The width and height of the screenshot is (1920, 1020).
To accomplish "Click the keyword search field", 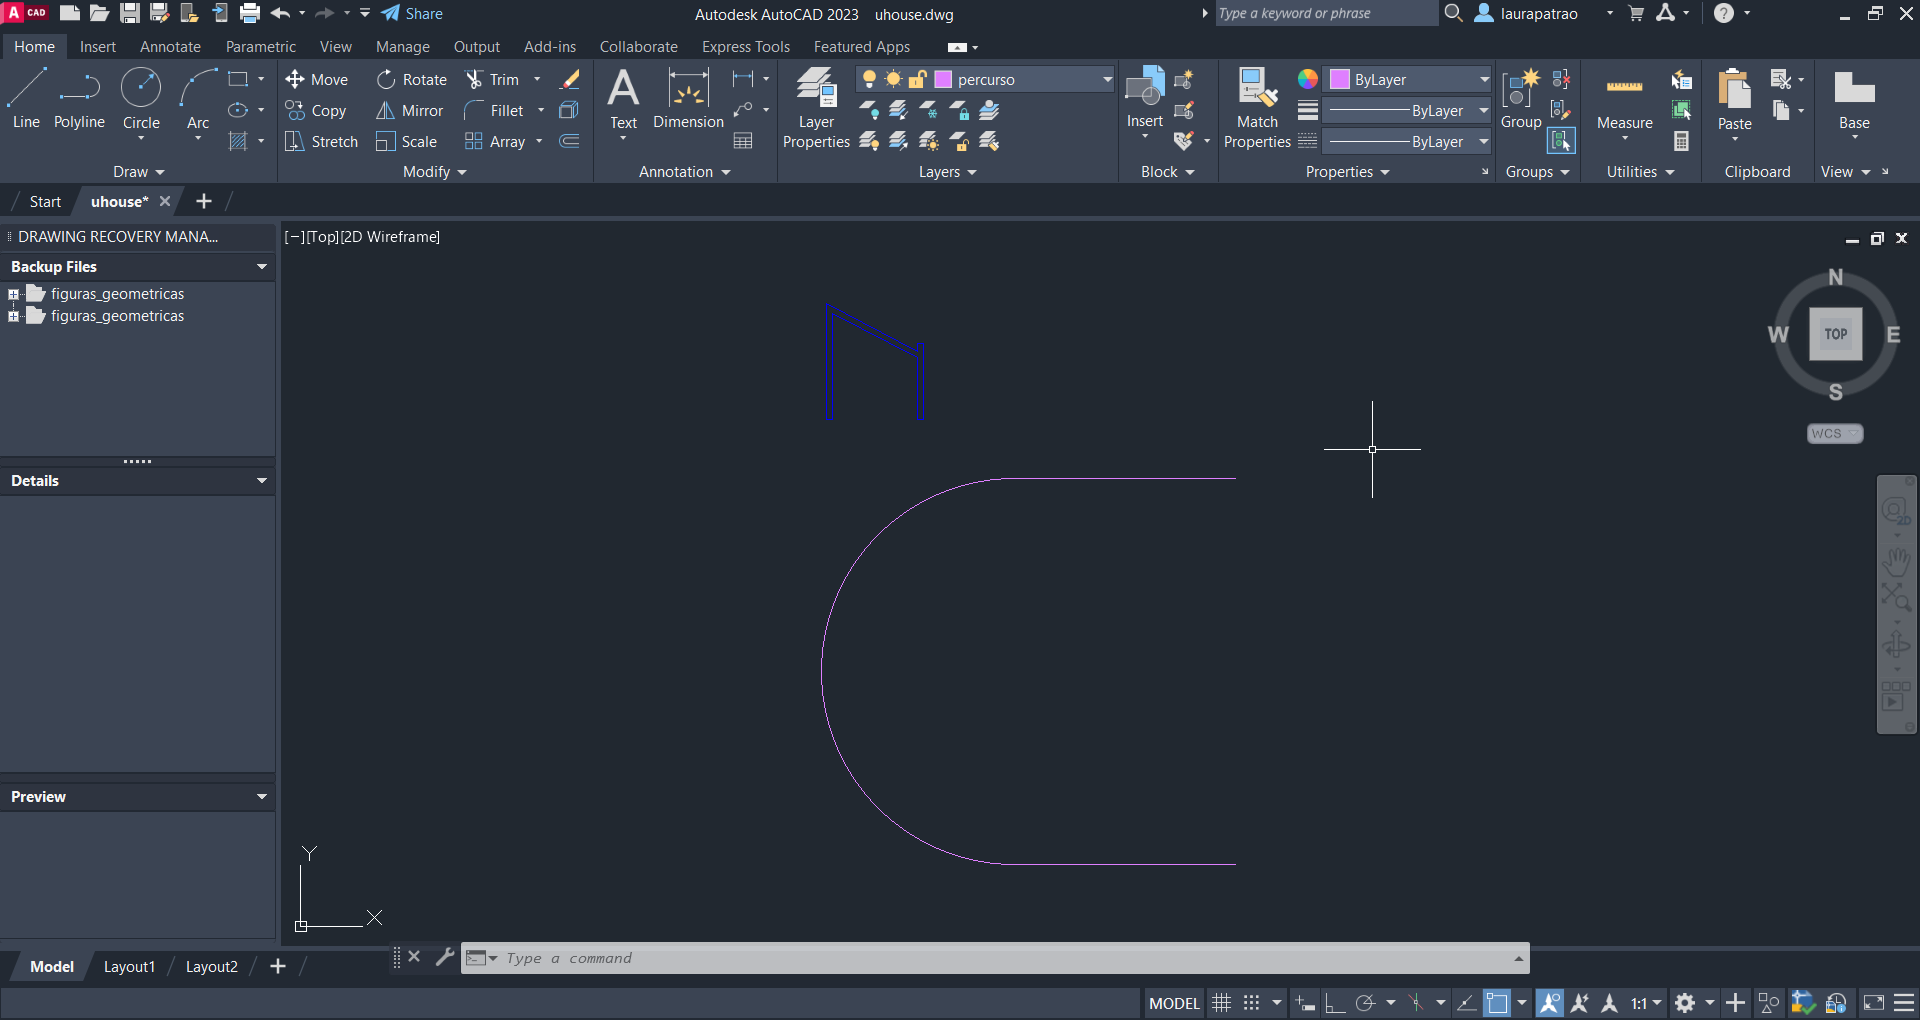I will (1325, 14).
